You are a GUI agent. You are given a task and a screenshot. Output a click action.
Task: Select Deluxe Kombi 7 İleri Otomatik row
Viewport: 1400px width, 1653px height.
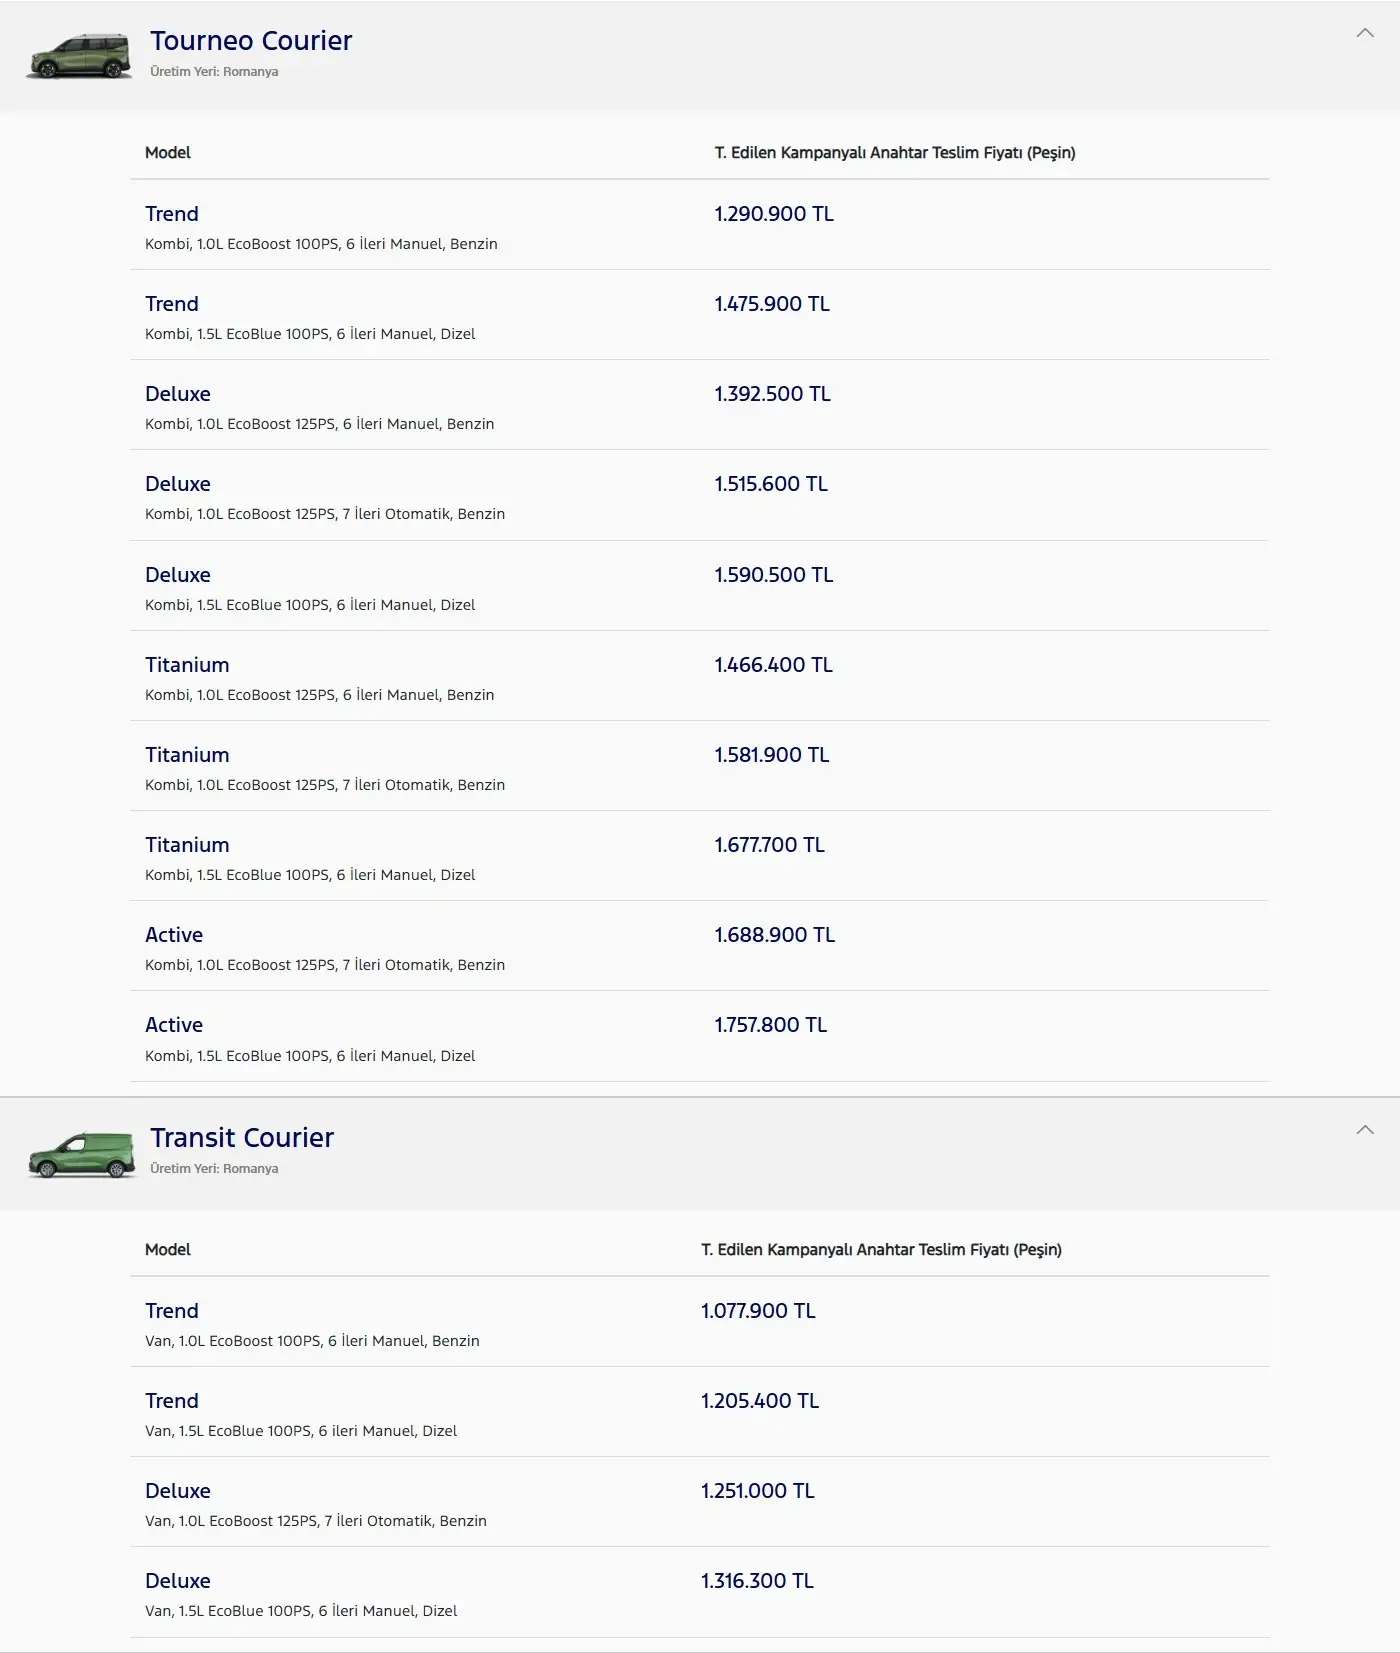(700, 496)
